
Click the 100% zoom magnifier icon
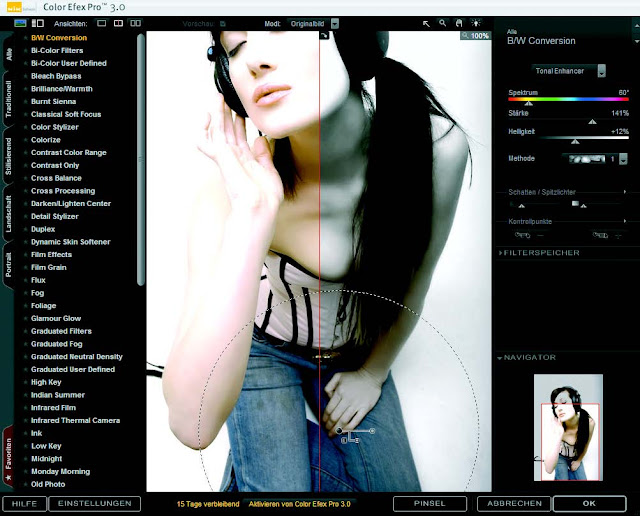465,36
